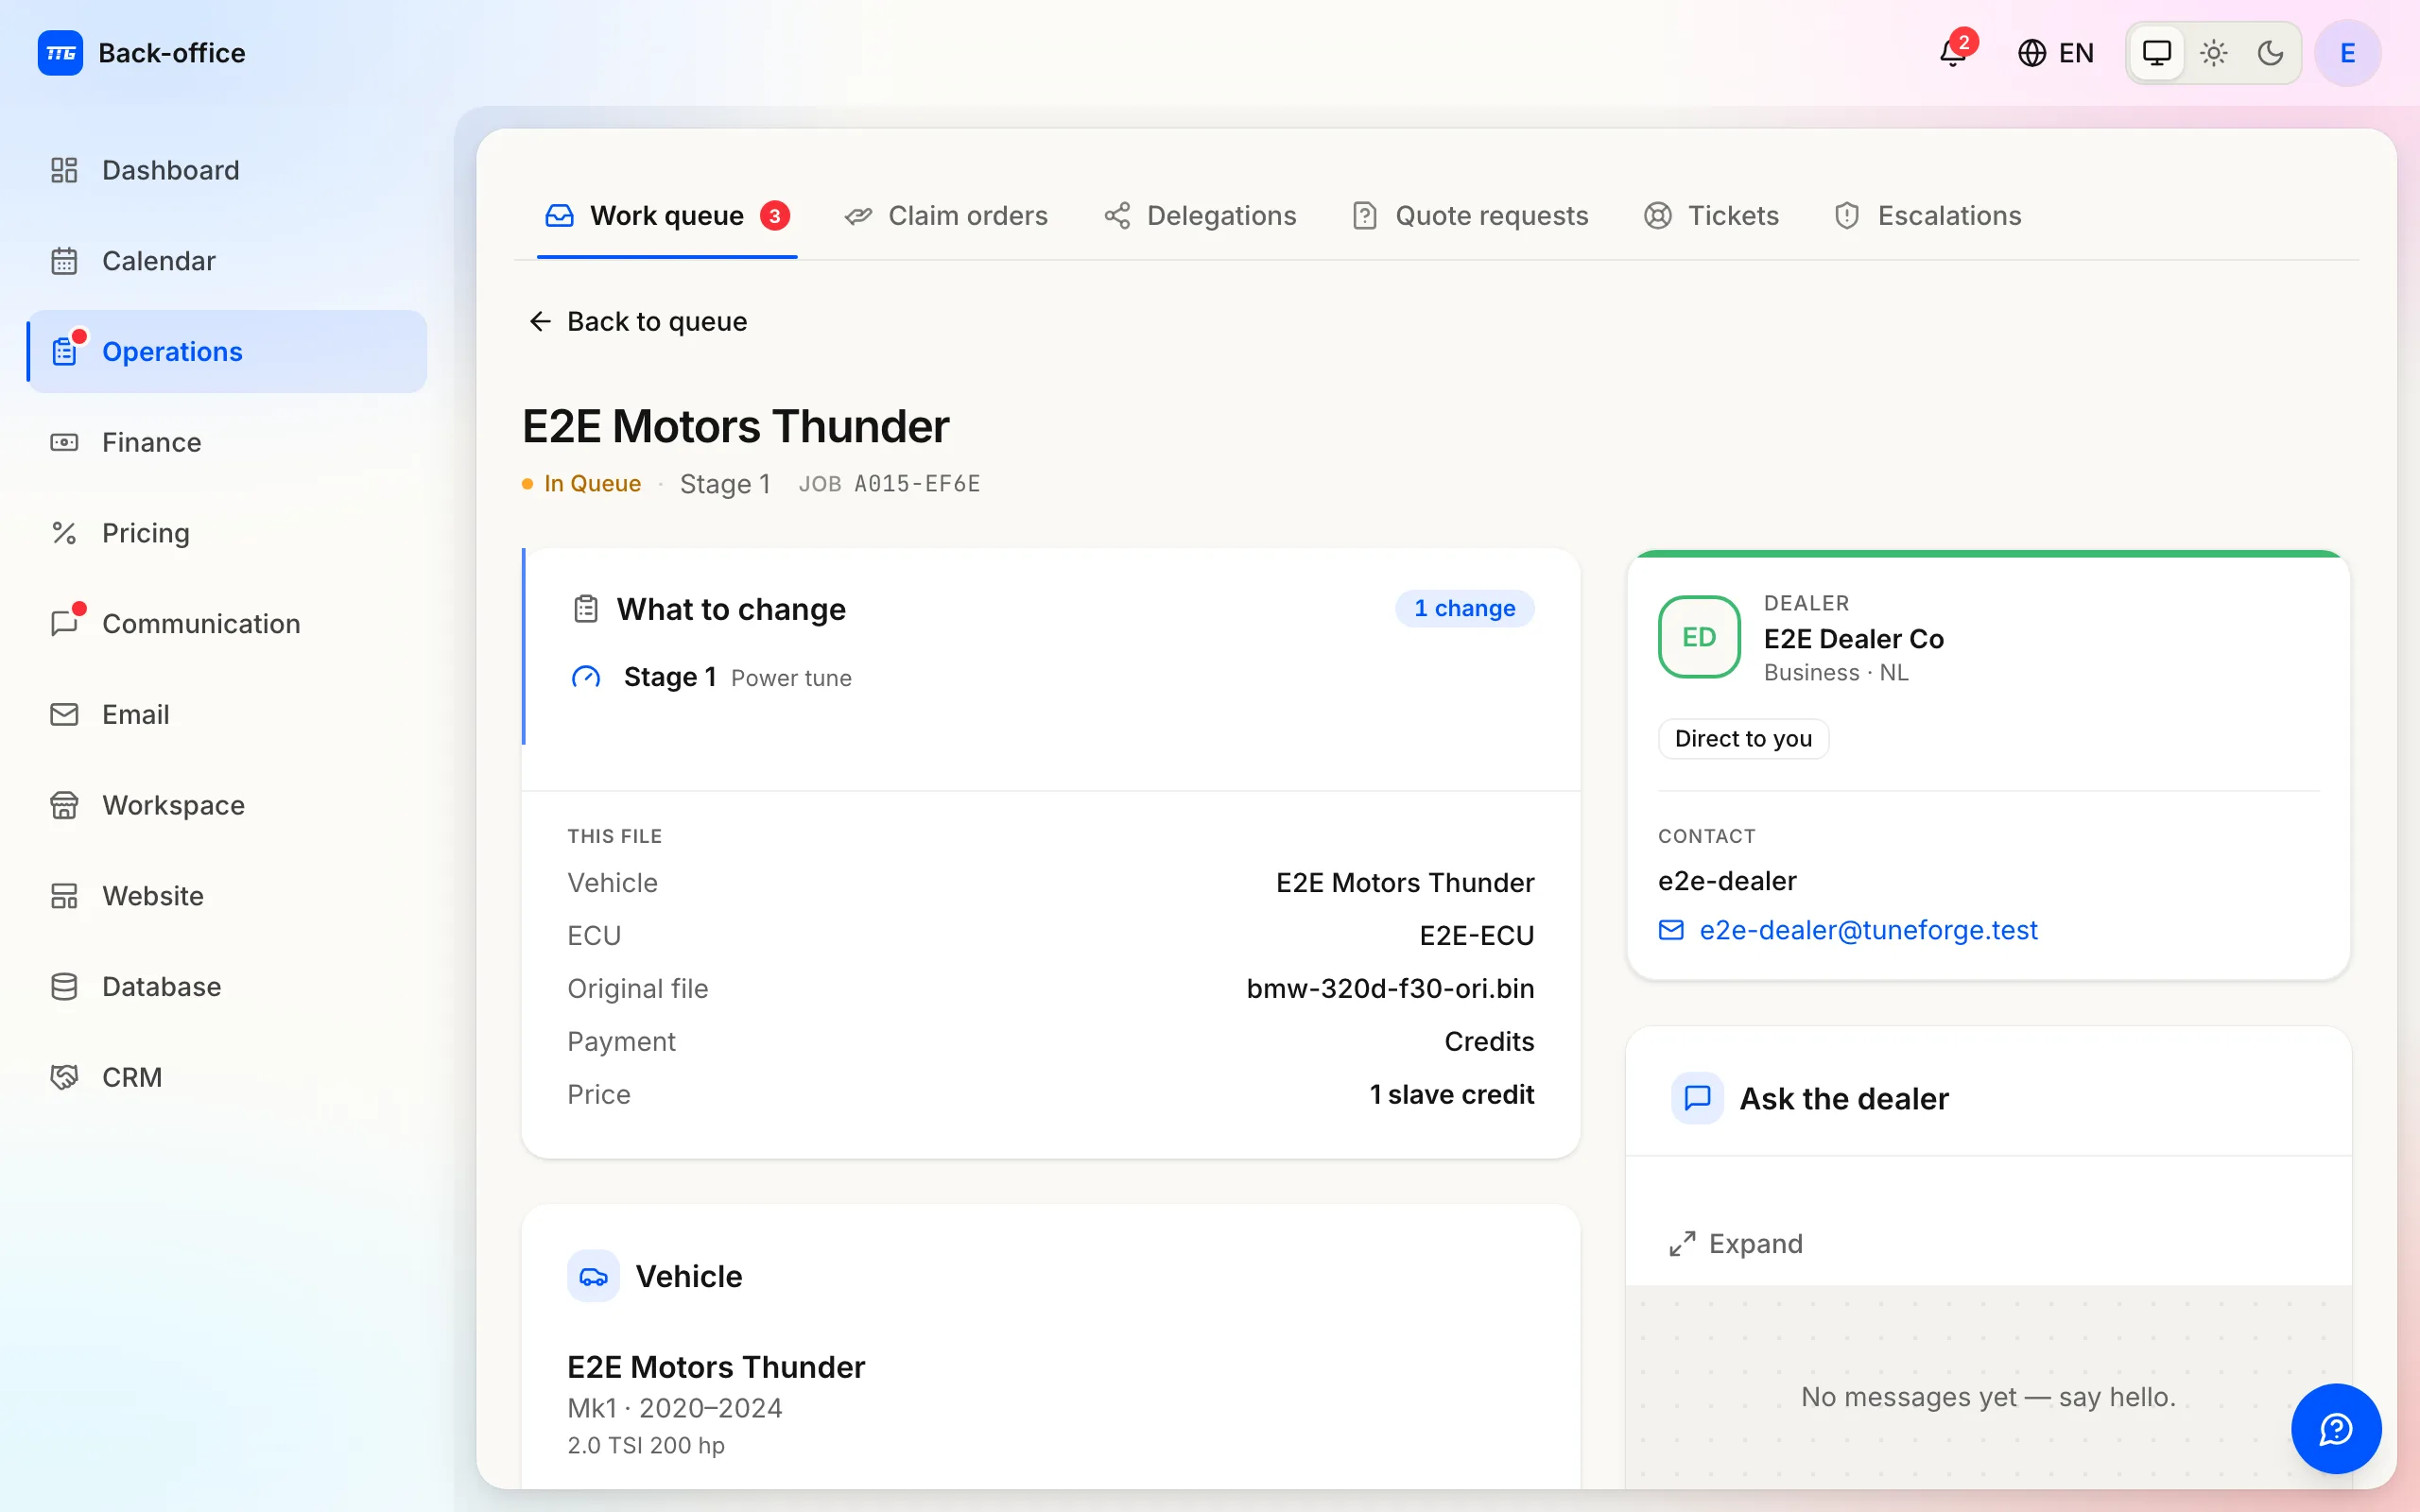Switch to Claim orders tab
The width and height of the screenshot is (2420, 1512).
coord(946,216)
